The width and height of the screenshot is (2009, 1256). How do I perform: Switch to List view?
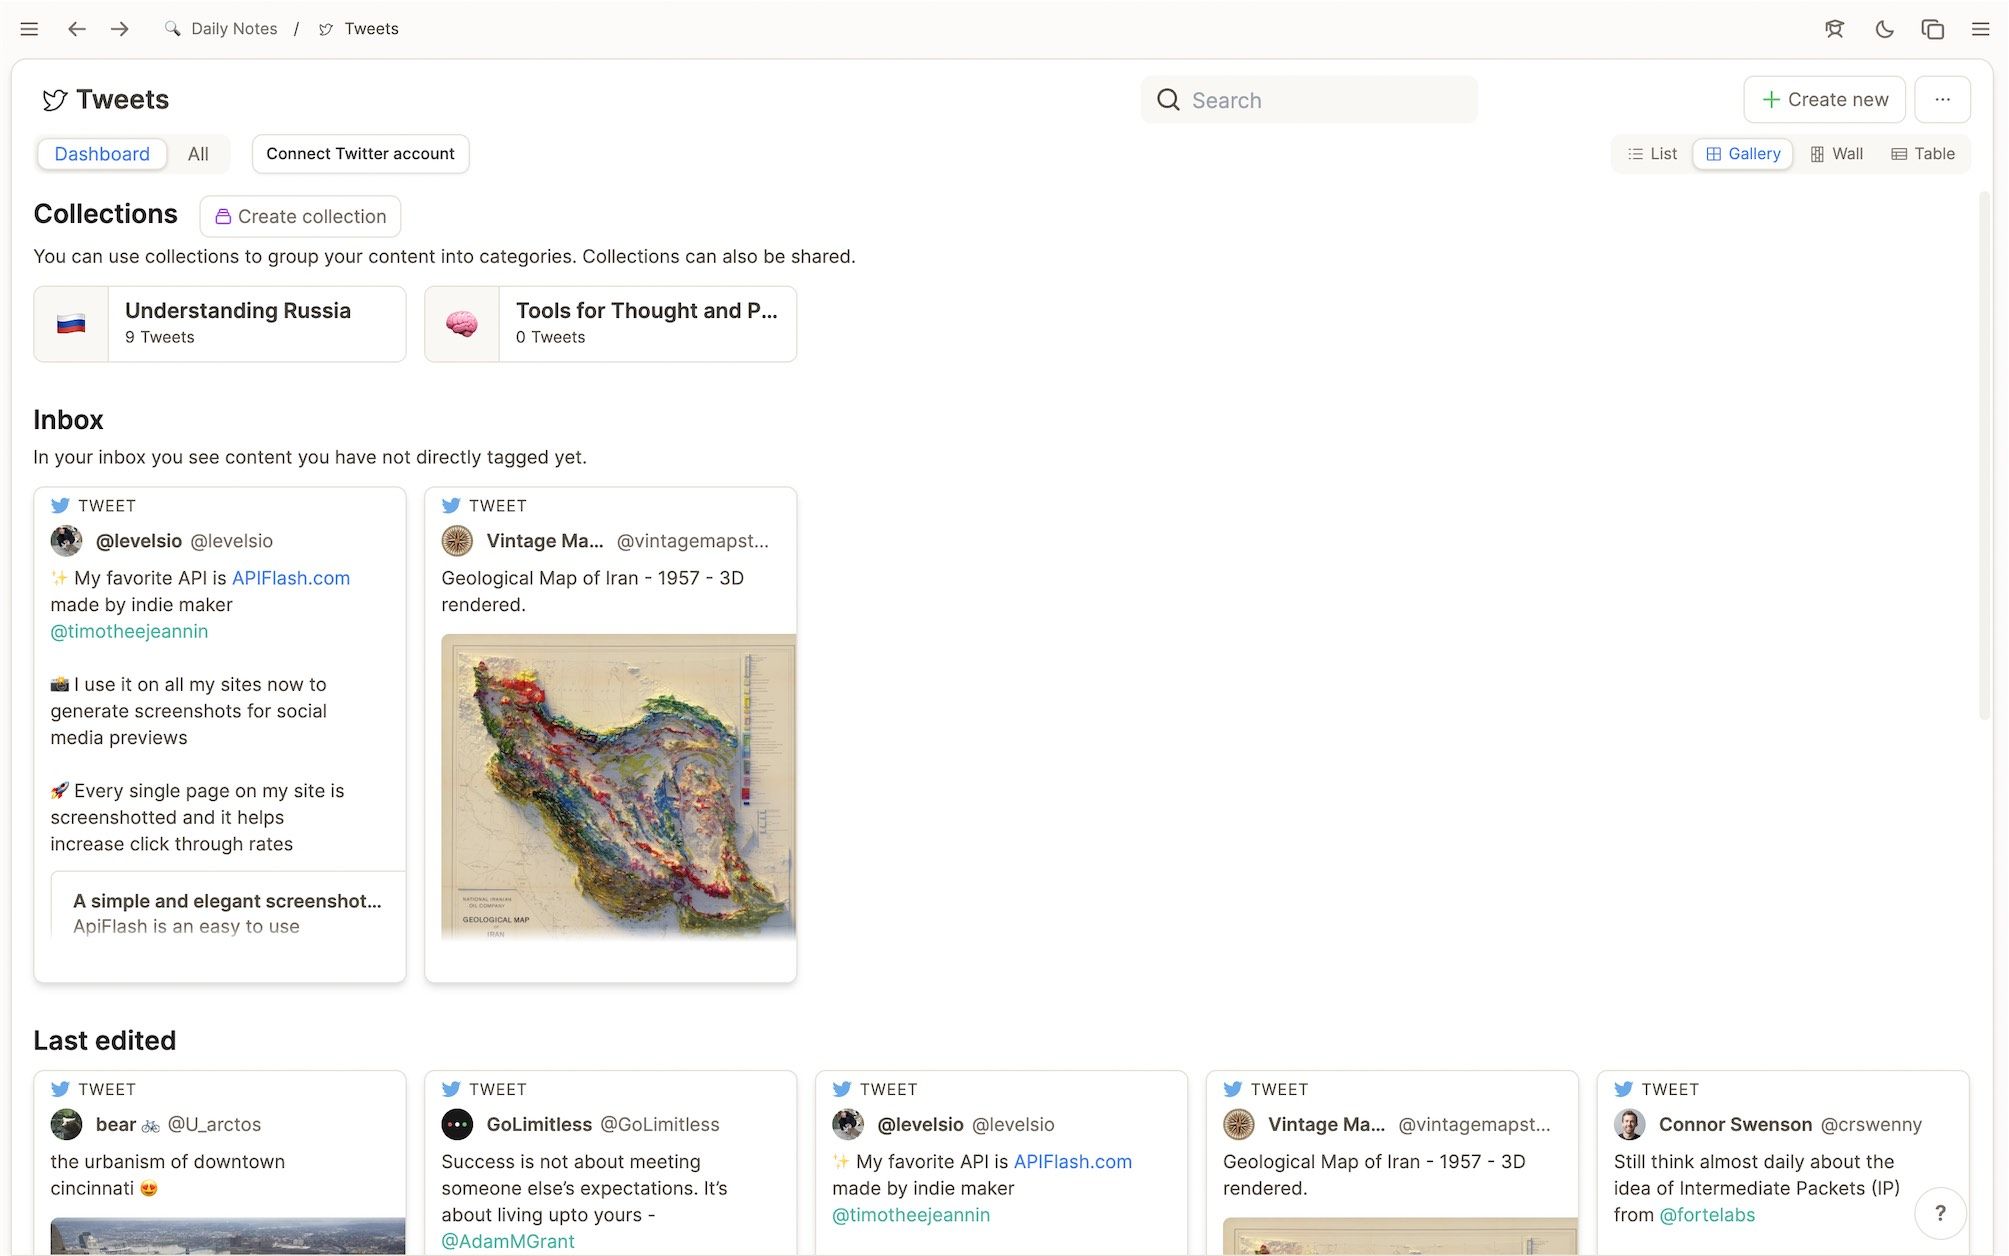click(1651, 153)
